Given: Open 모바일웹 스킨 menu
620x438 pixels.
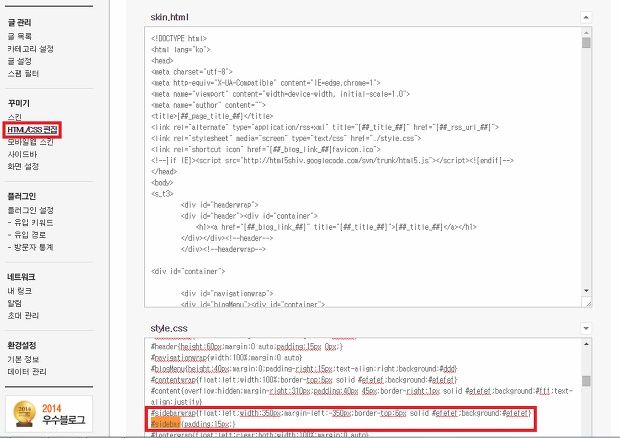Looking at the screenshot, I should [30, 142].
